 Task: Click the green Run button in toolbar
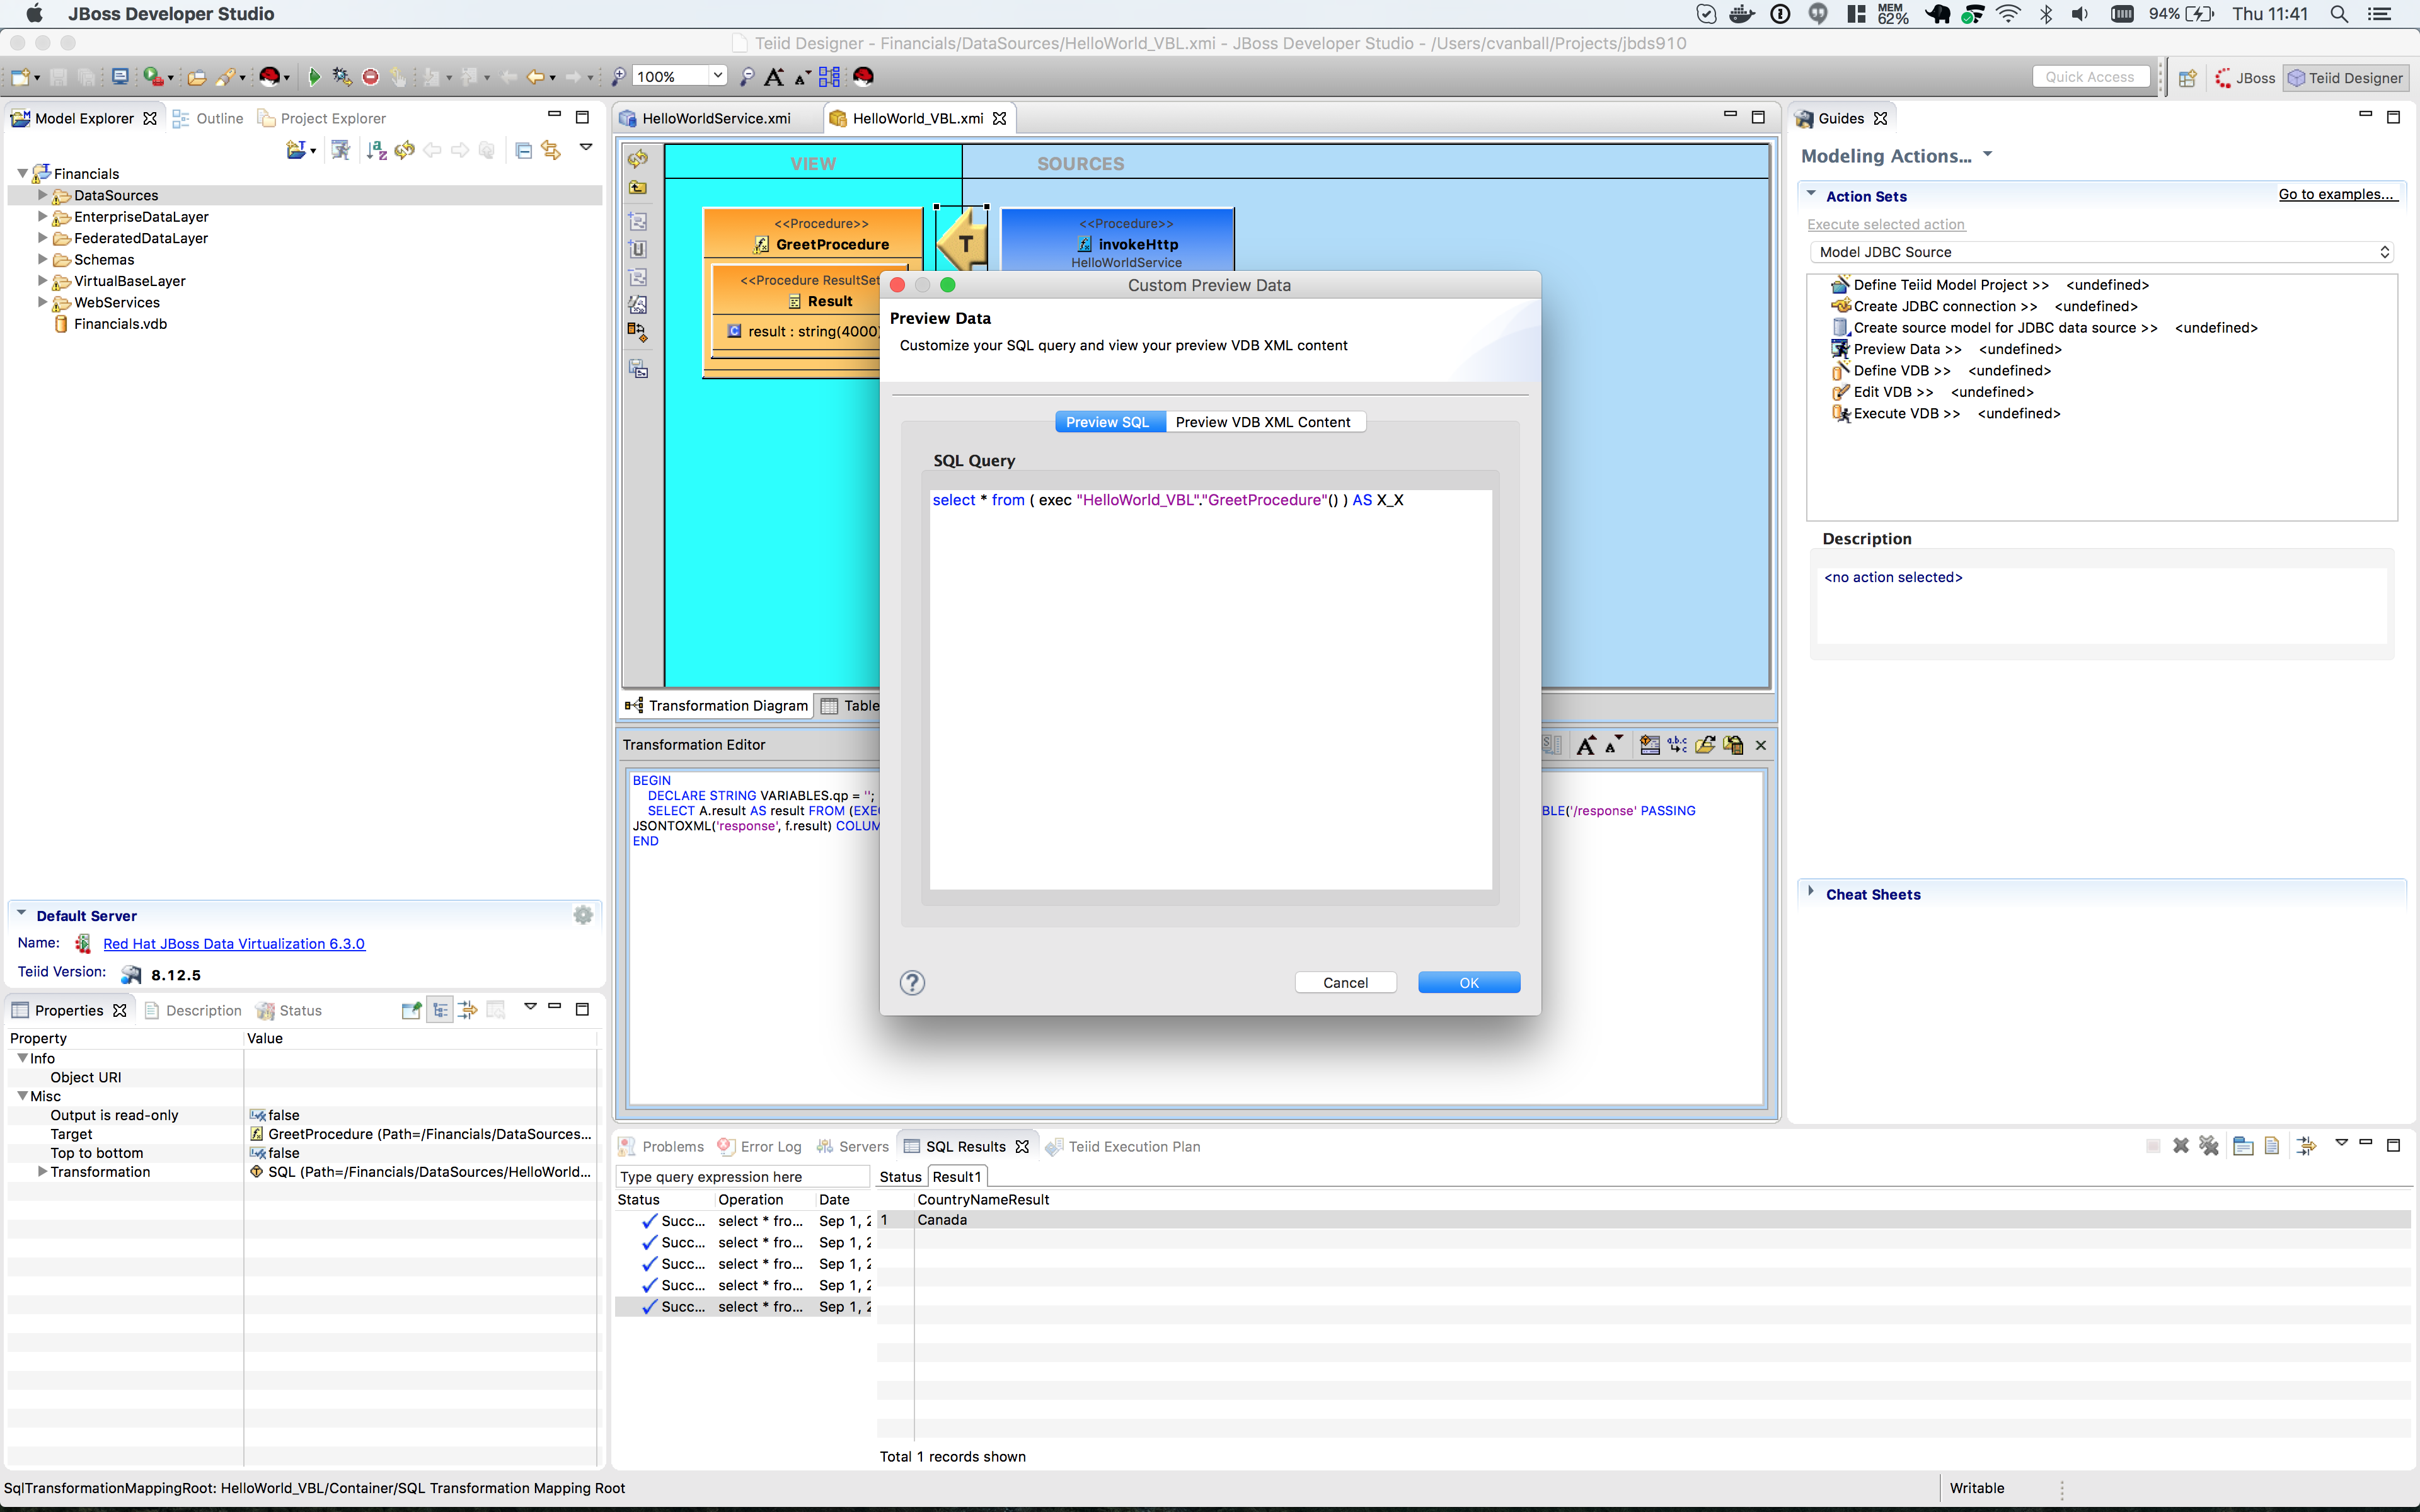coord(314,77)
